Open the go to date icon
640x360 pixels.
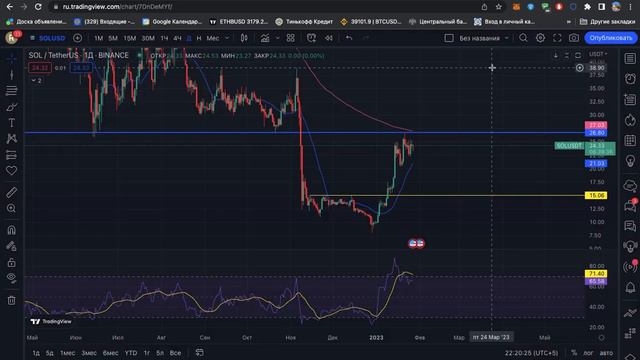point(200,353)
